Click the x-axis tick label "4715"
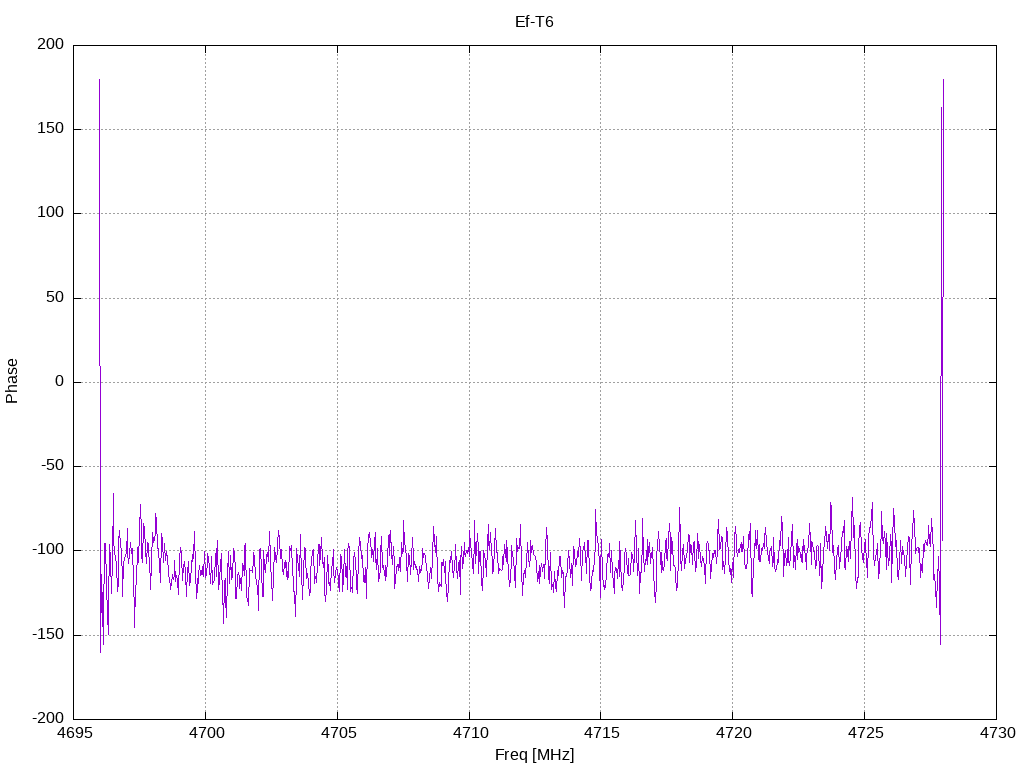Image resolution: width=1024 pixels, height=768 pixels. tap(601, 733)
